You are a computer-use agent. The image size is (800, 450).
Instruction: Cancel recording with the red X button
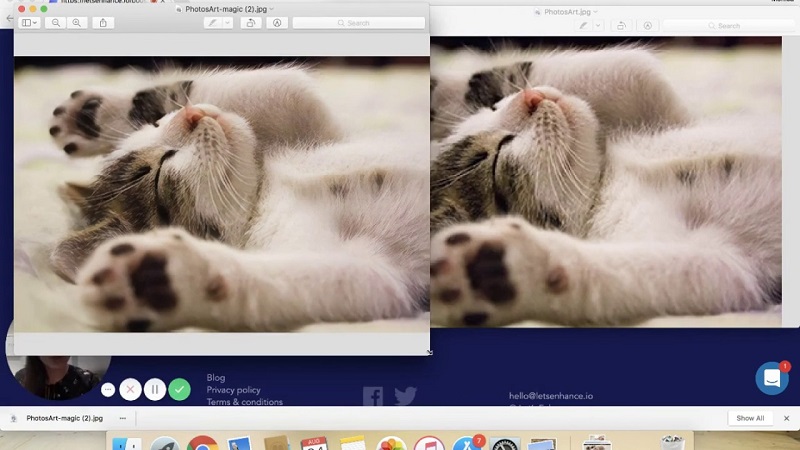(x=130, y=390)
